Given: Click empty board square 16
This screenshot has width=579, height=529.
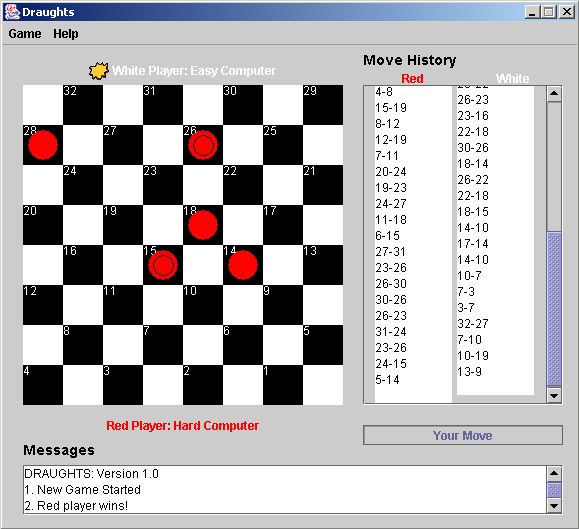Looking at the screenshot, I should pos(83,265).
